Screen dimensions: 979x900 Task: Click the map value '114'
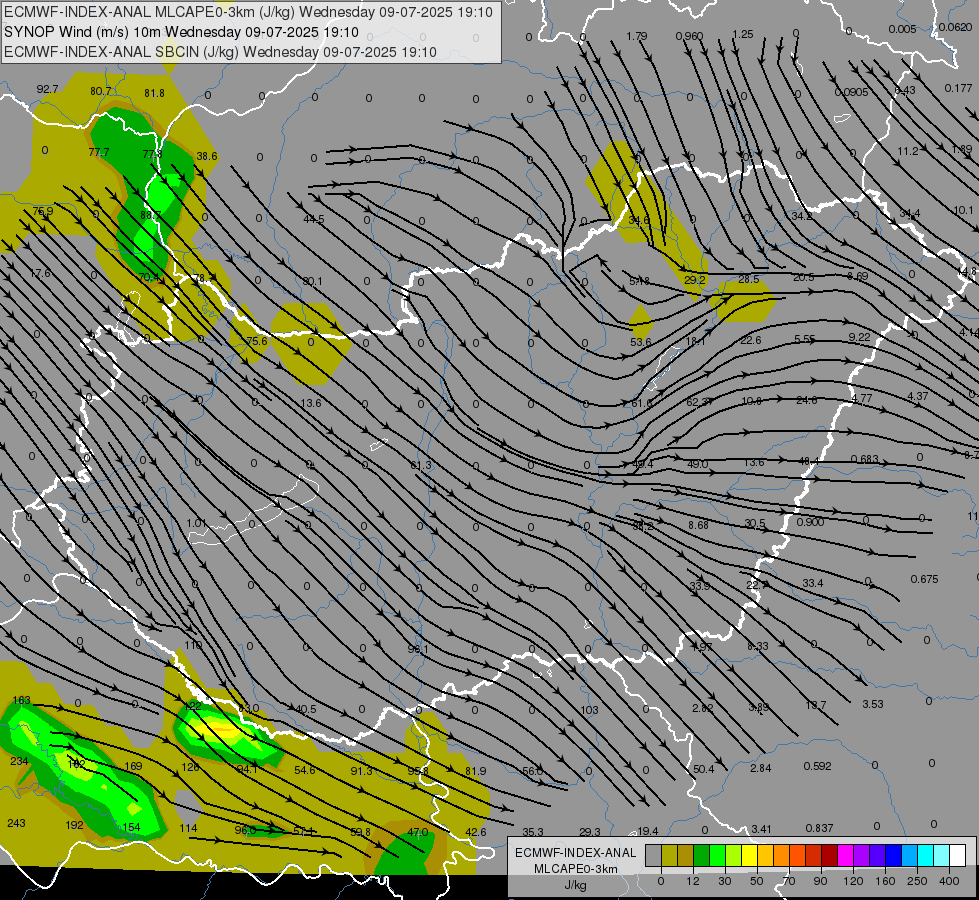coord(188,828)
